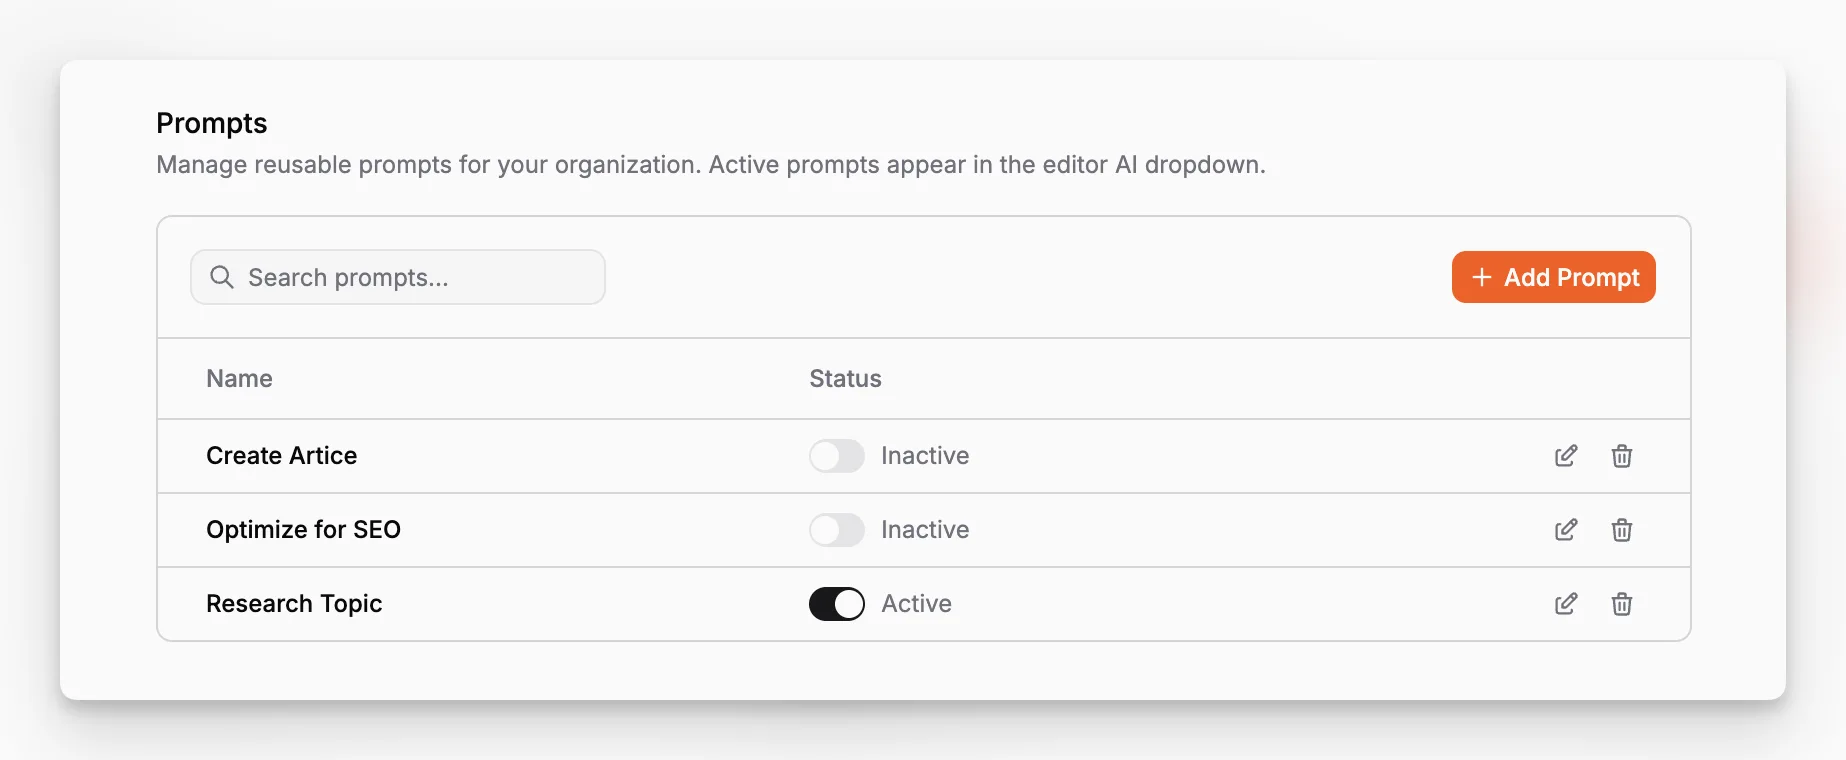
Task: Focus the Search prompts field
Action: (x=398, y=277)
